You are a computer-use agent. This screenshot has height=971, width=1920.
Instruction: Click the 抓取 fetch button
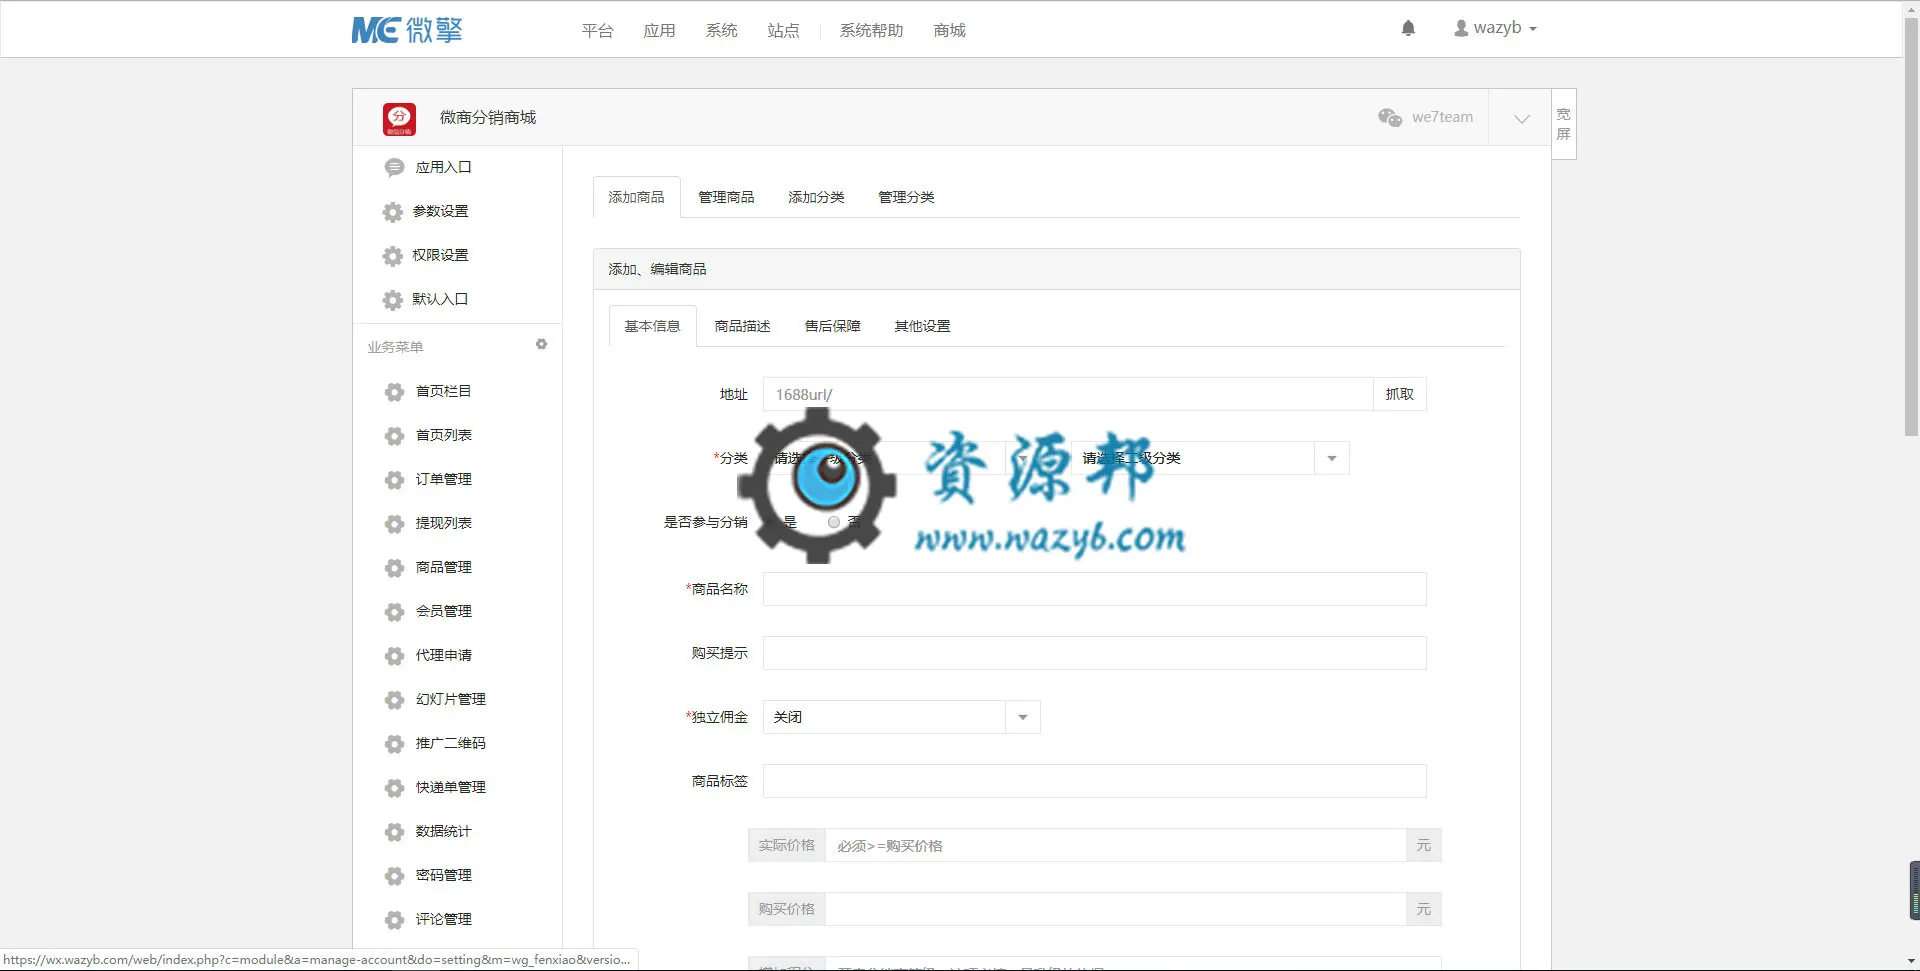pyautogui.click(x=1399, y=394)
